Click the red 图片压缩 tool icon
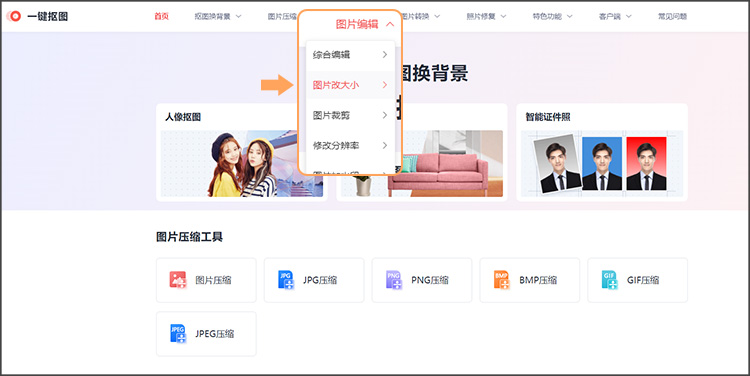Screen dimensions: 750x376 (x=178, y=280)
